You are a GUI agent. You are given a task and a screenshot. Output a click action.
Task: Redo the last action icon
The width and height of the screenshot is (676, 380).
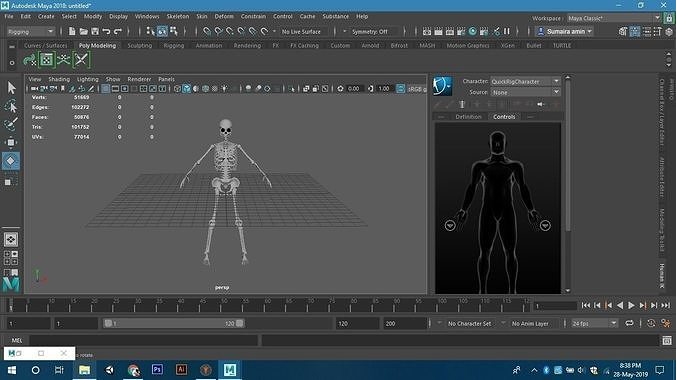click(118, 31)
